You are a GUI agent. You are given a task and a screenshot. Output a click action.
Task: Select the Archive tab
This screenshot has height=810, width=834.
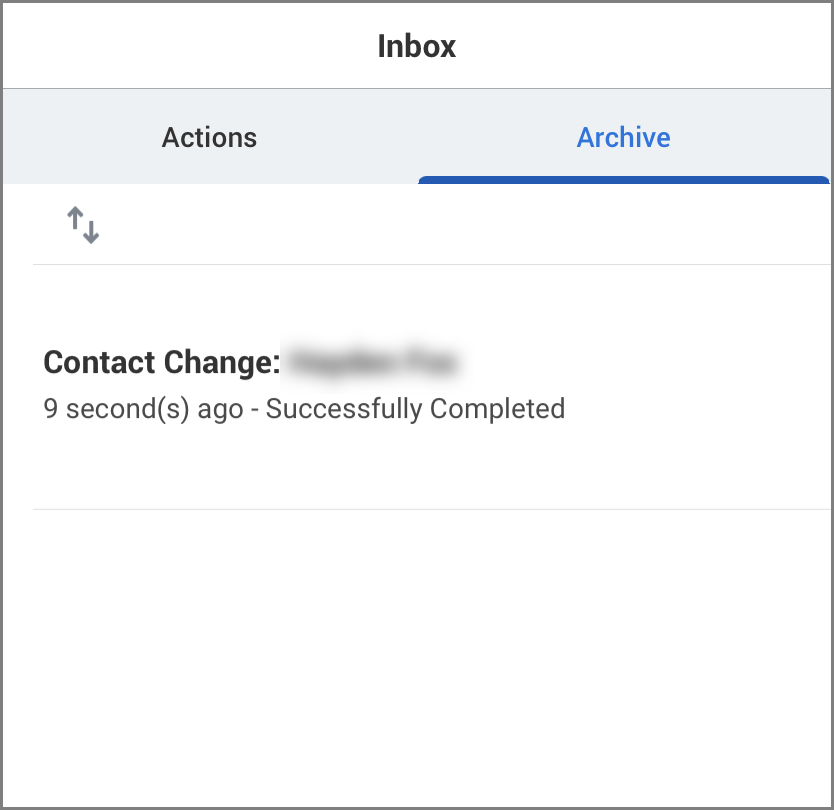coord(623,137)
